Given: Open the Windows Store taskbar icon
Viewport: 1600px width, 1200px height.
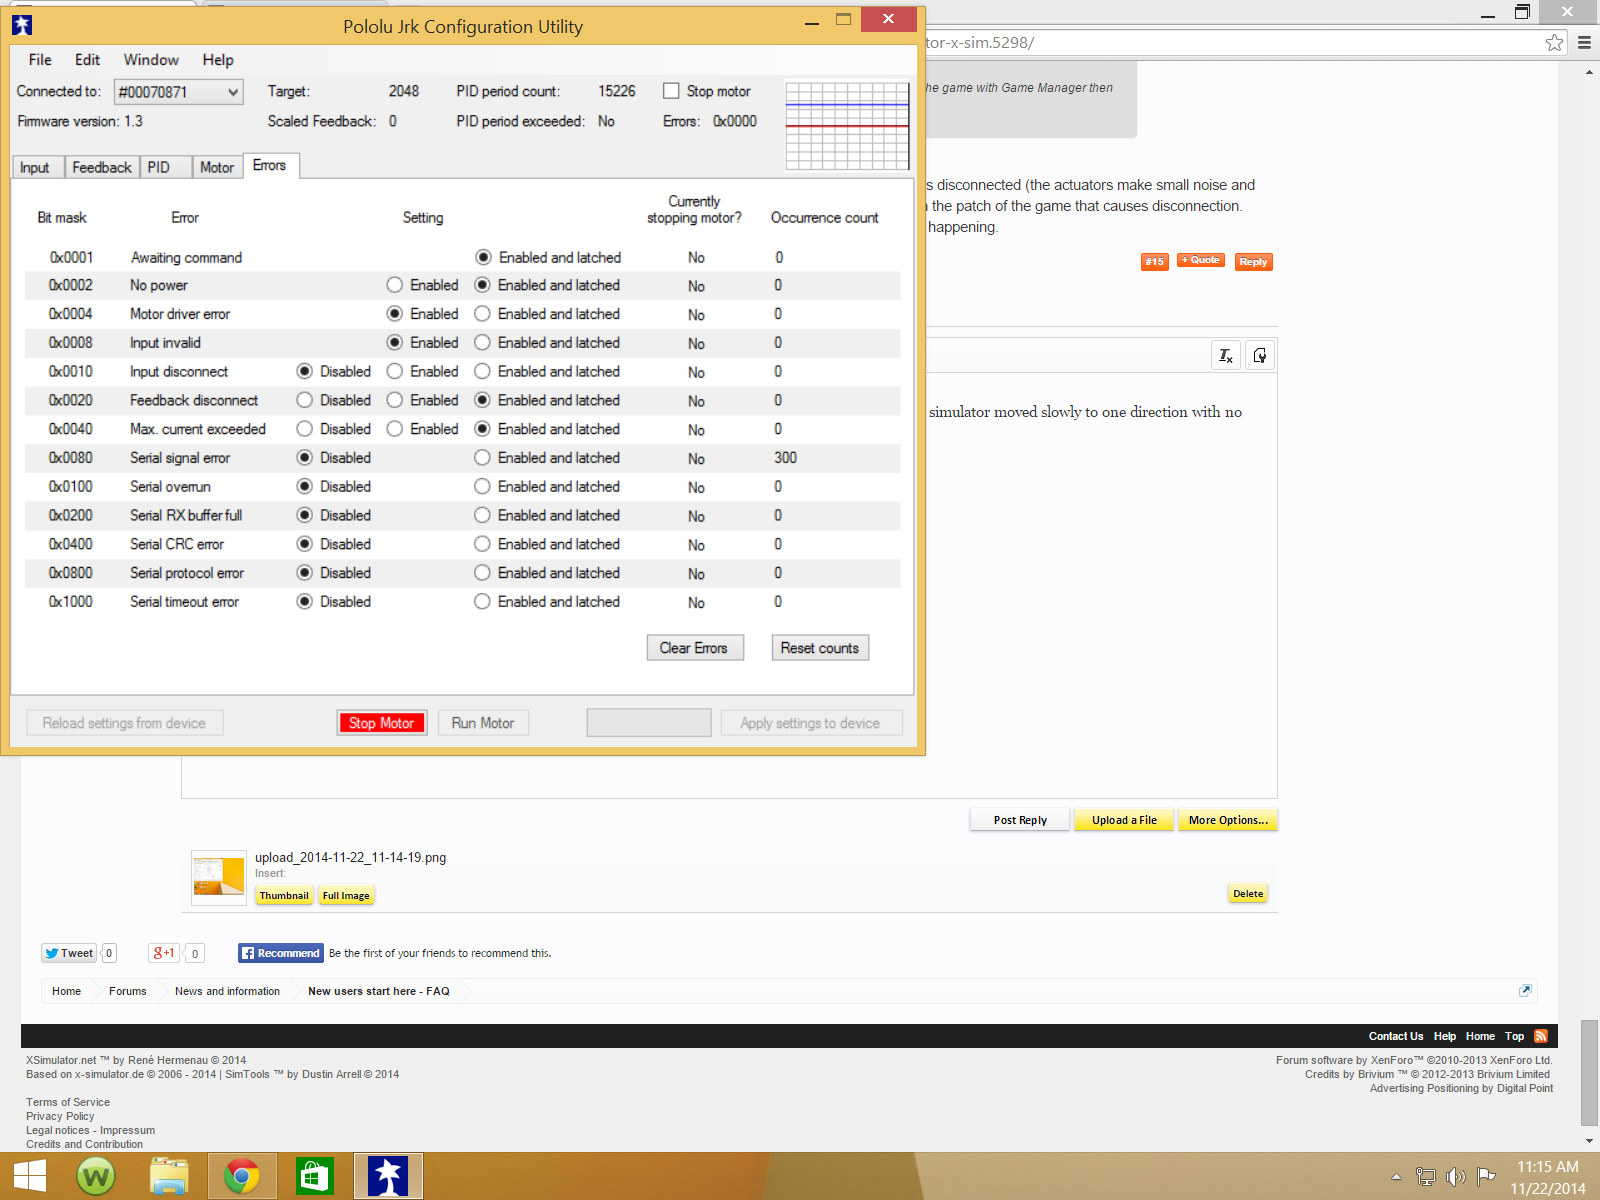Looking at the screenshot, I should (x=314, y=1176).
